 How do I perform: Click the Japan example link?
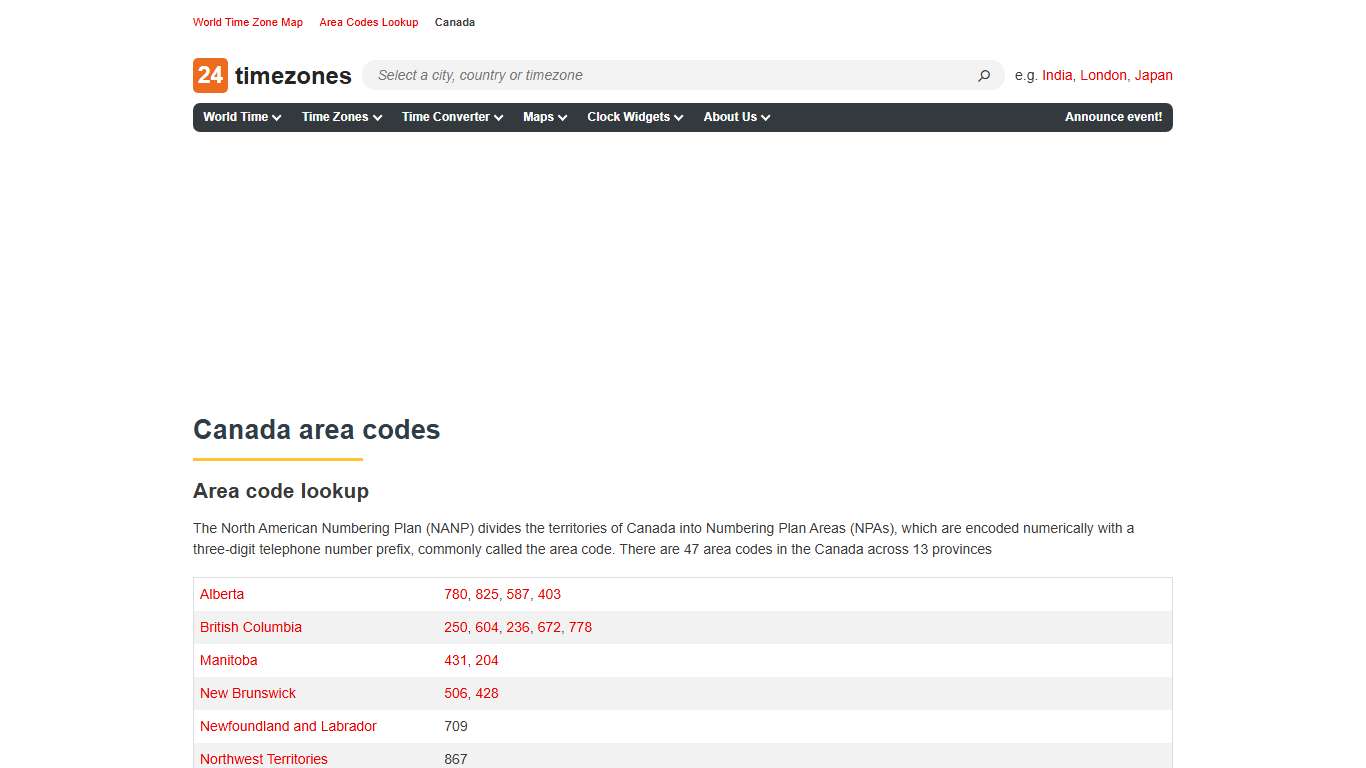(x=1154, y=75)
